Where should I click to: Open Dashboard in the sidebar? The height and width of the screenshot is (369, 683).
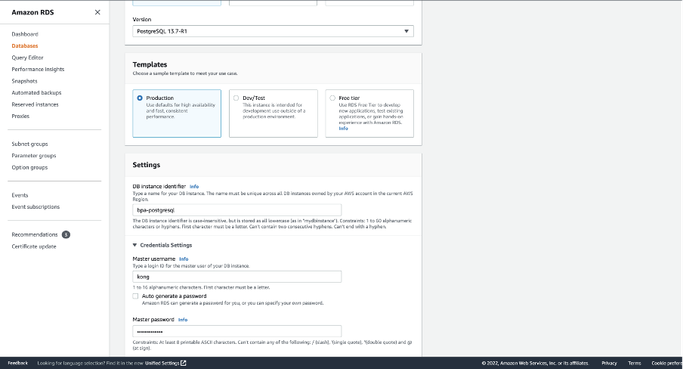[x=25, y=34]
